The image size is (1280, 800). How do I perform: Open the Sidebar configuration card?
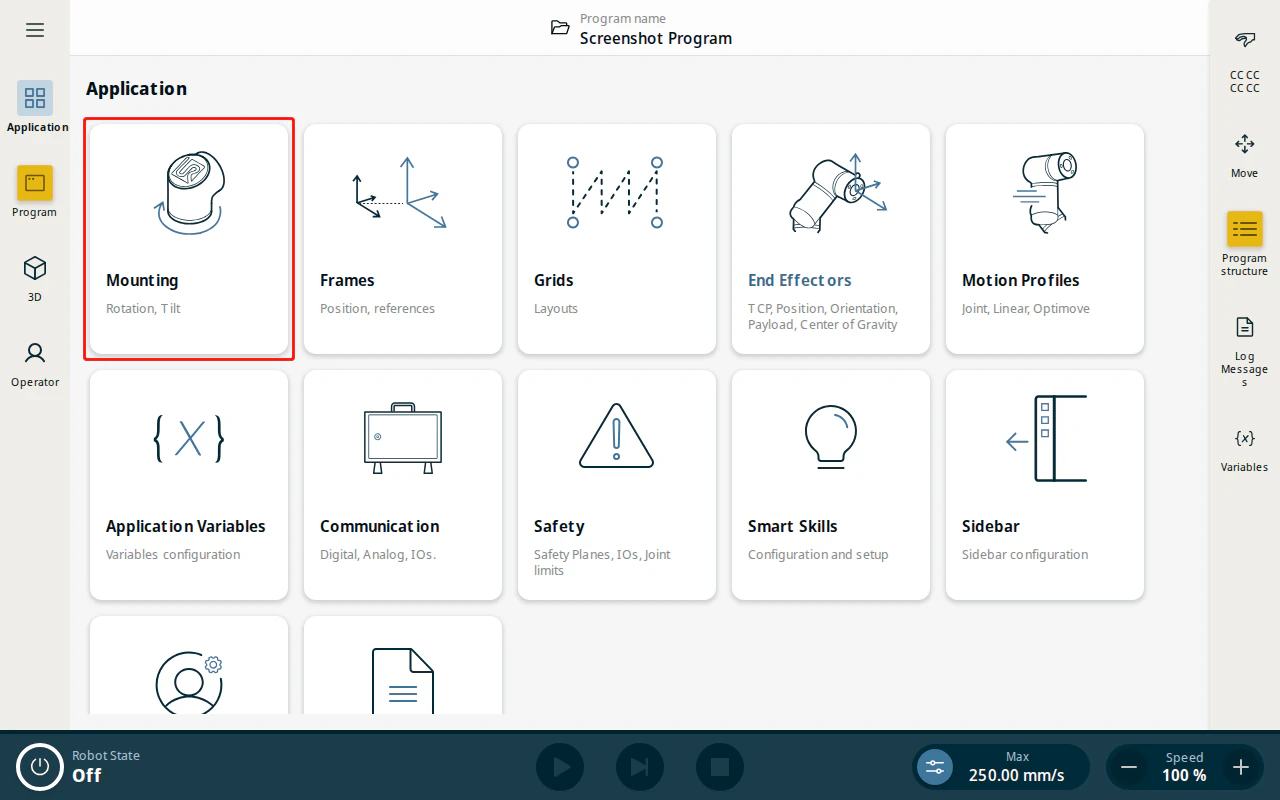(1045, 485)
